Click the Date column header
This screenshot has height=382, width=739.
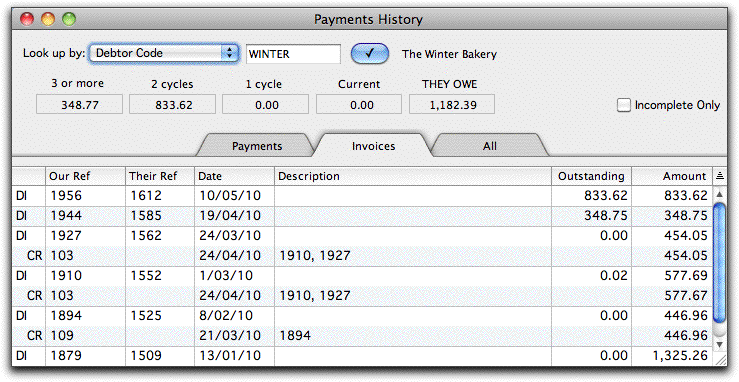(234, 176)
